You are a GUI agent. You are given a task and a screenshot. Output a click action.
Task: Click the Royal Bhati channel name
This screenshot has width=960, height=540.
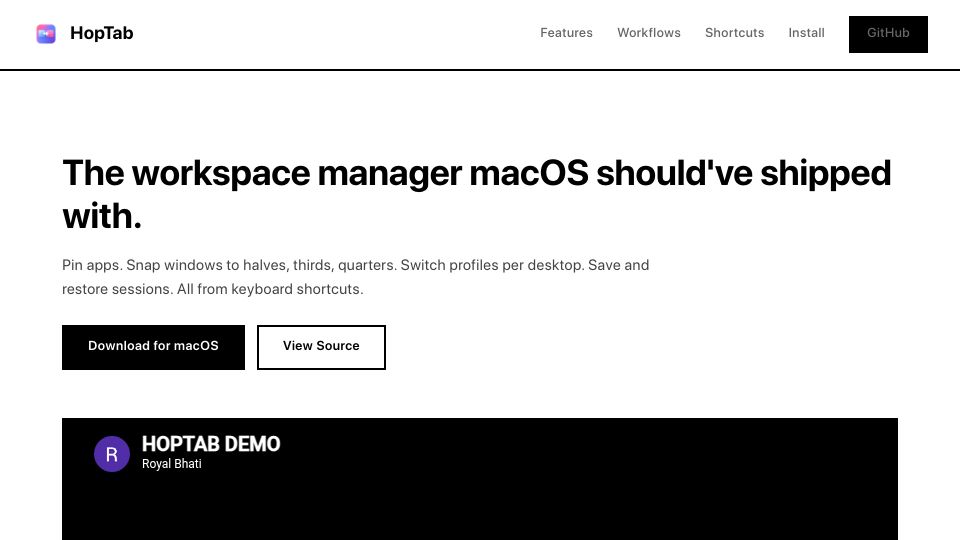click(171, 464)
